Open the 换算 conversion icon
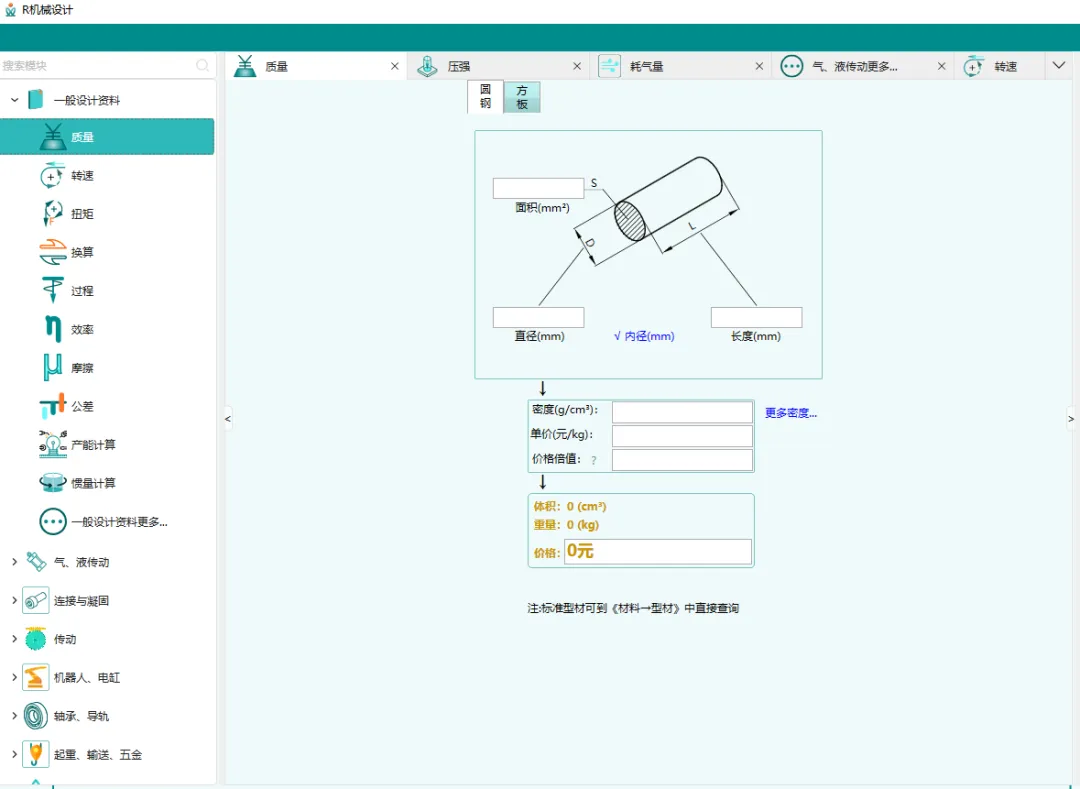The height and width of the screenshot is (789, 1080). (x=52, y=252)
